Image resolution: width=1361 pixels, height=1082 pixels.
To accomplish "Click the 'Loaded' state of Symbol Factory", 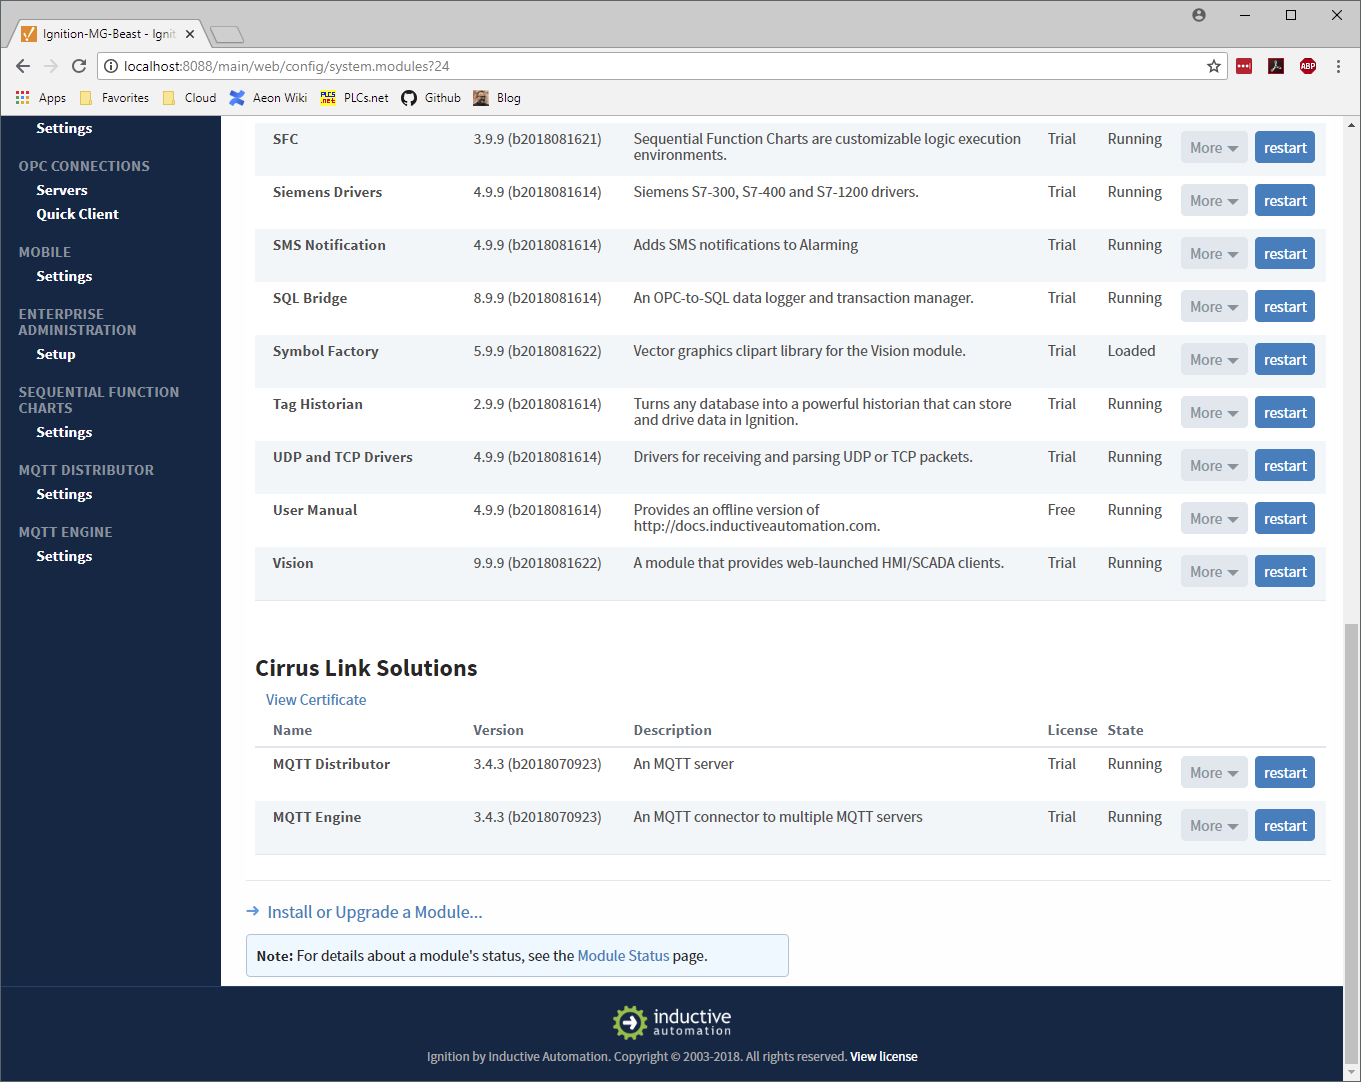I will (x=1131, y=351).
